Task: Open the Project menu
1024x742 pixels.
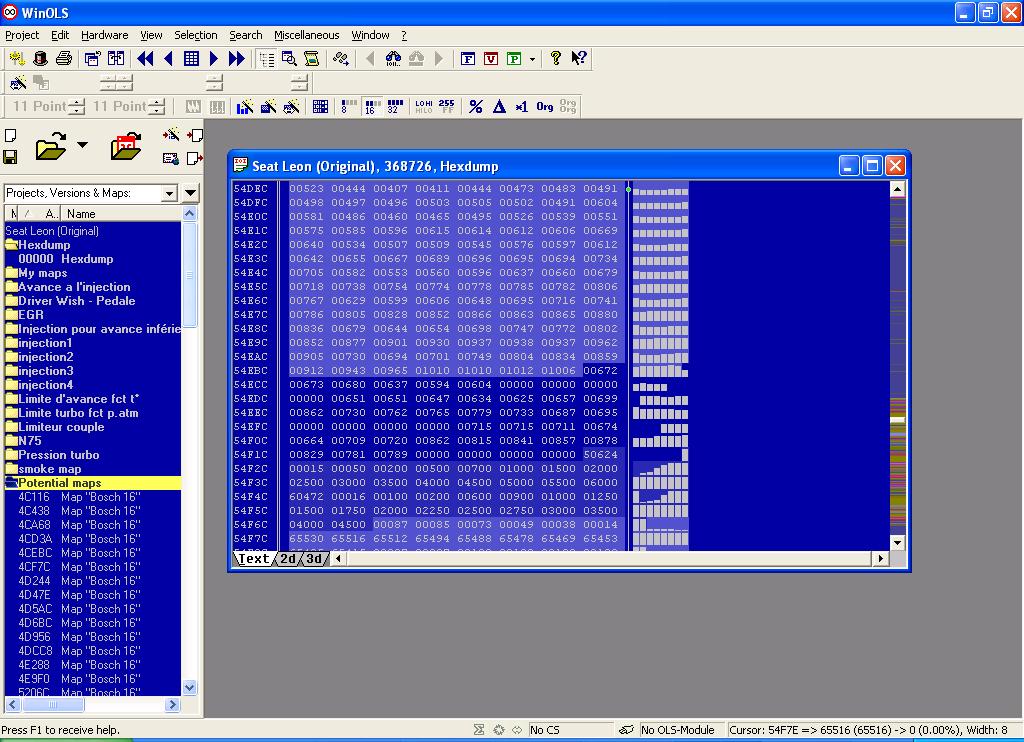Action: coord(22,35)
